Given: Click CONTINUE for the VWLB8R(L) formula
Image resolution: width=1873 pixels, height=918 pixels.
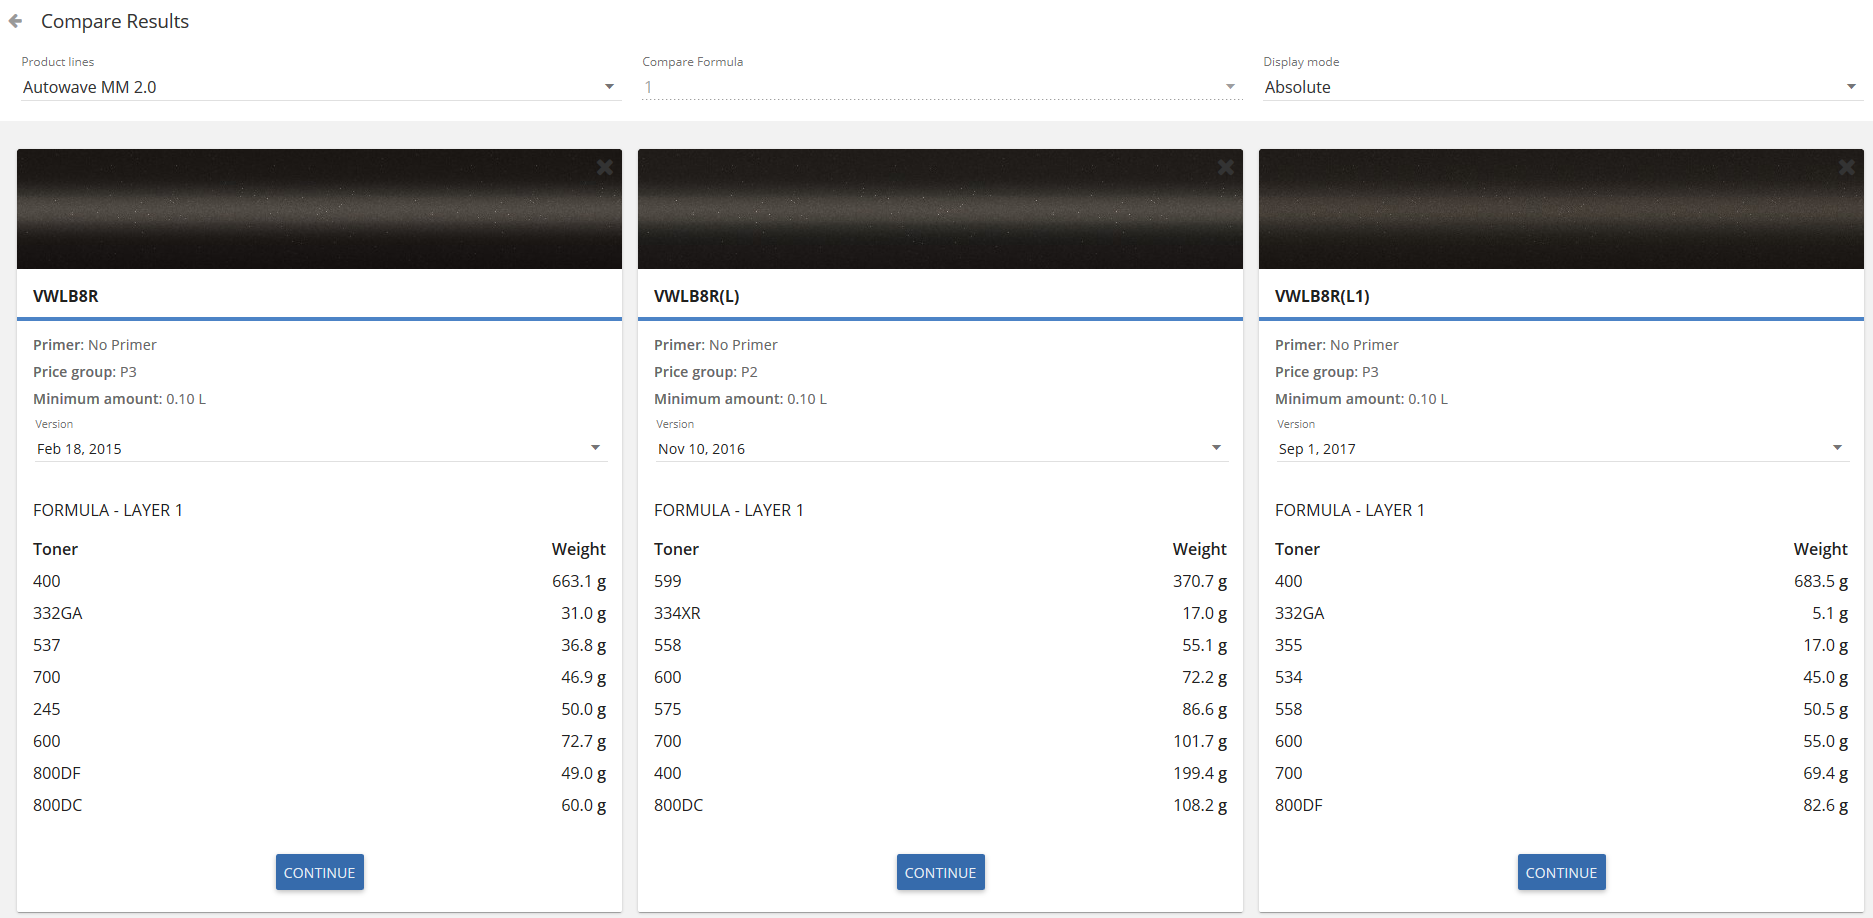Looking at the screenshot, I should tap(940, 872).
